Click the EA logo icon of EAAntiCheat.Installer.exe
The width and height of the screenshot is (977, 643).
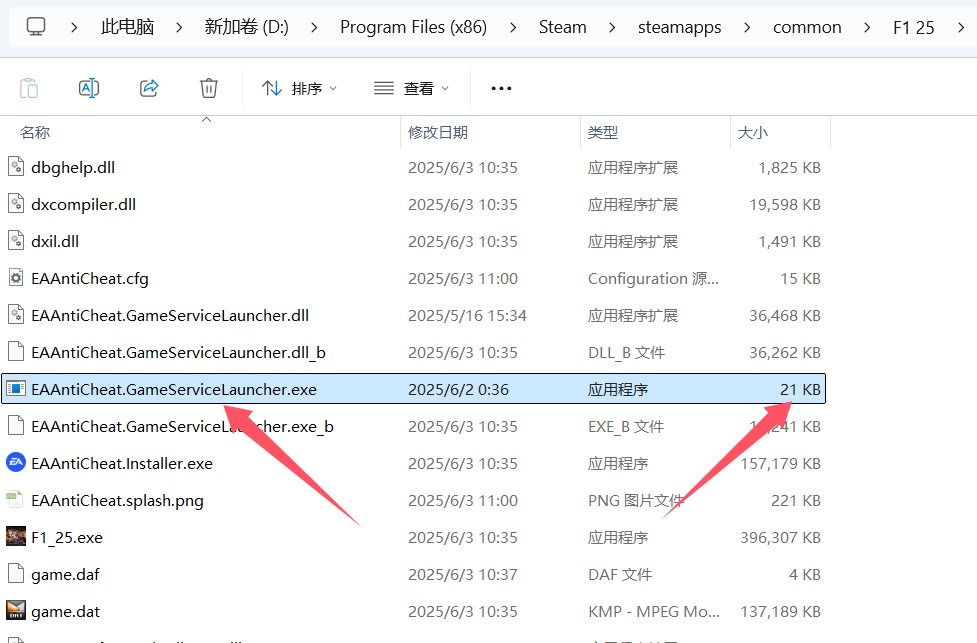(x=15, y=463)
